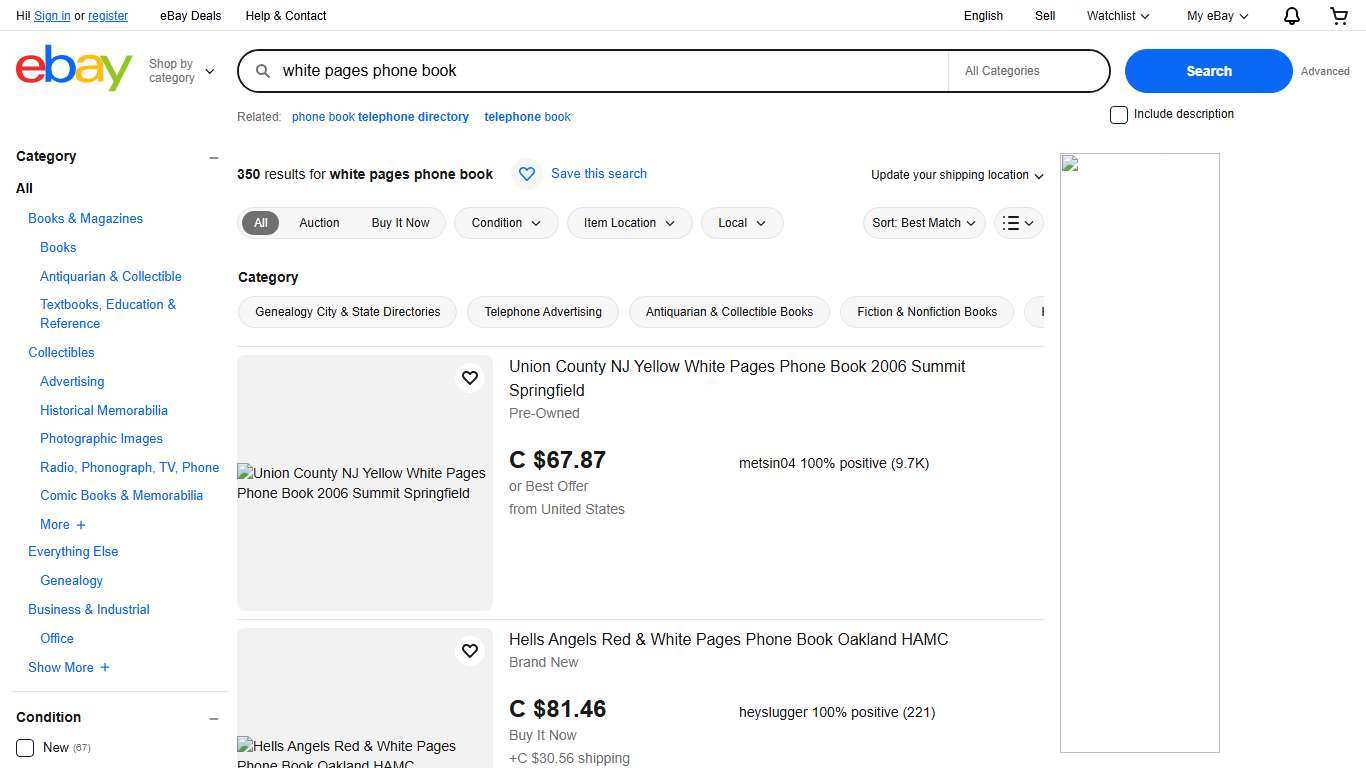Click the telephone directory related search link
This screenshot has height=768, width=1366.
(x=413, y=116)
